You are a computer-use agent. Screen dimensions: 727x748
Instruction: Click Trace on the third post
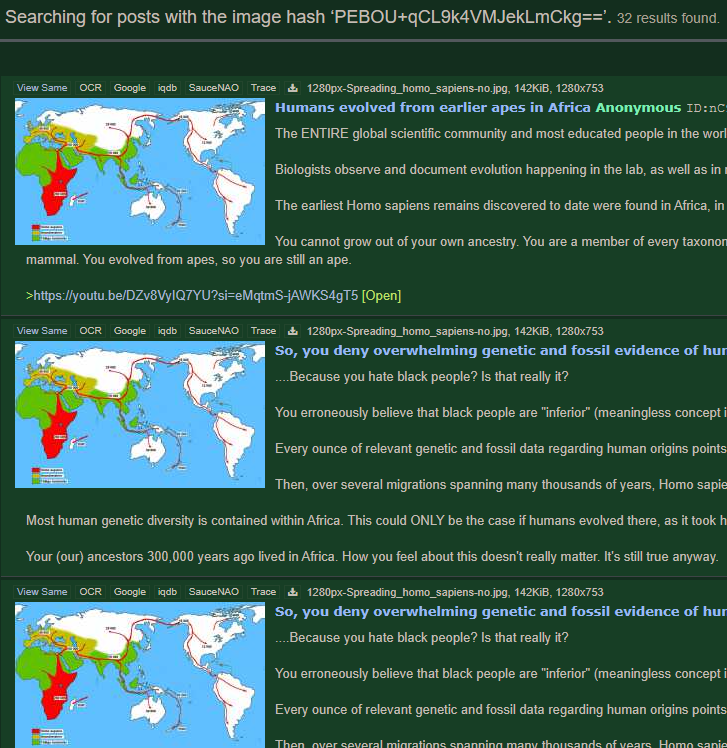[263, 592]
